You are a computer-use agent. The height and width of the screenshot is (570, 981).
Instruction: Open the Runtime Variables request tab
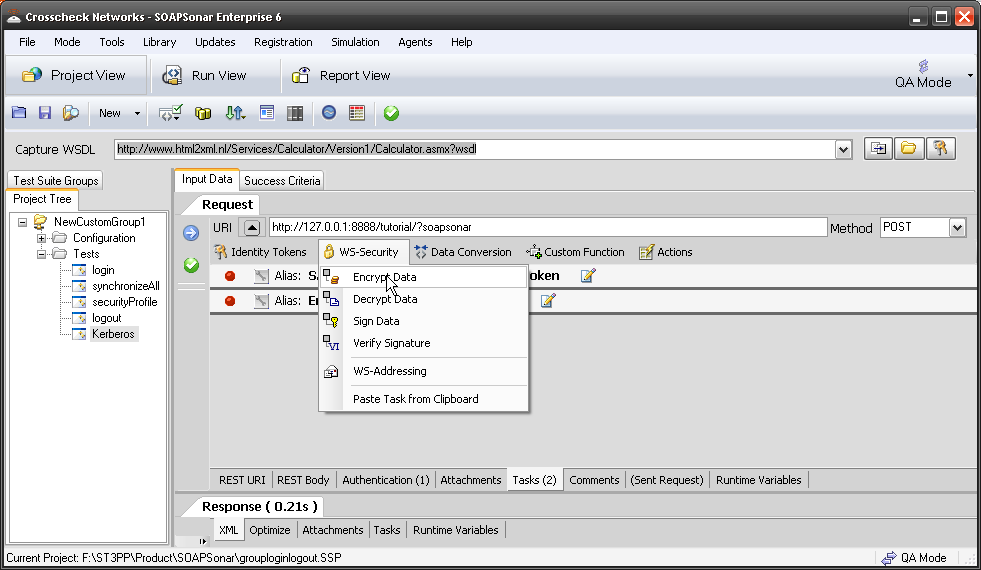[x=758, y=480]
